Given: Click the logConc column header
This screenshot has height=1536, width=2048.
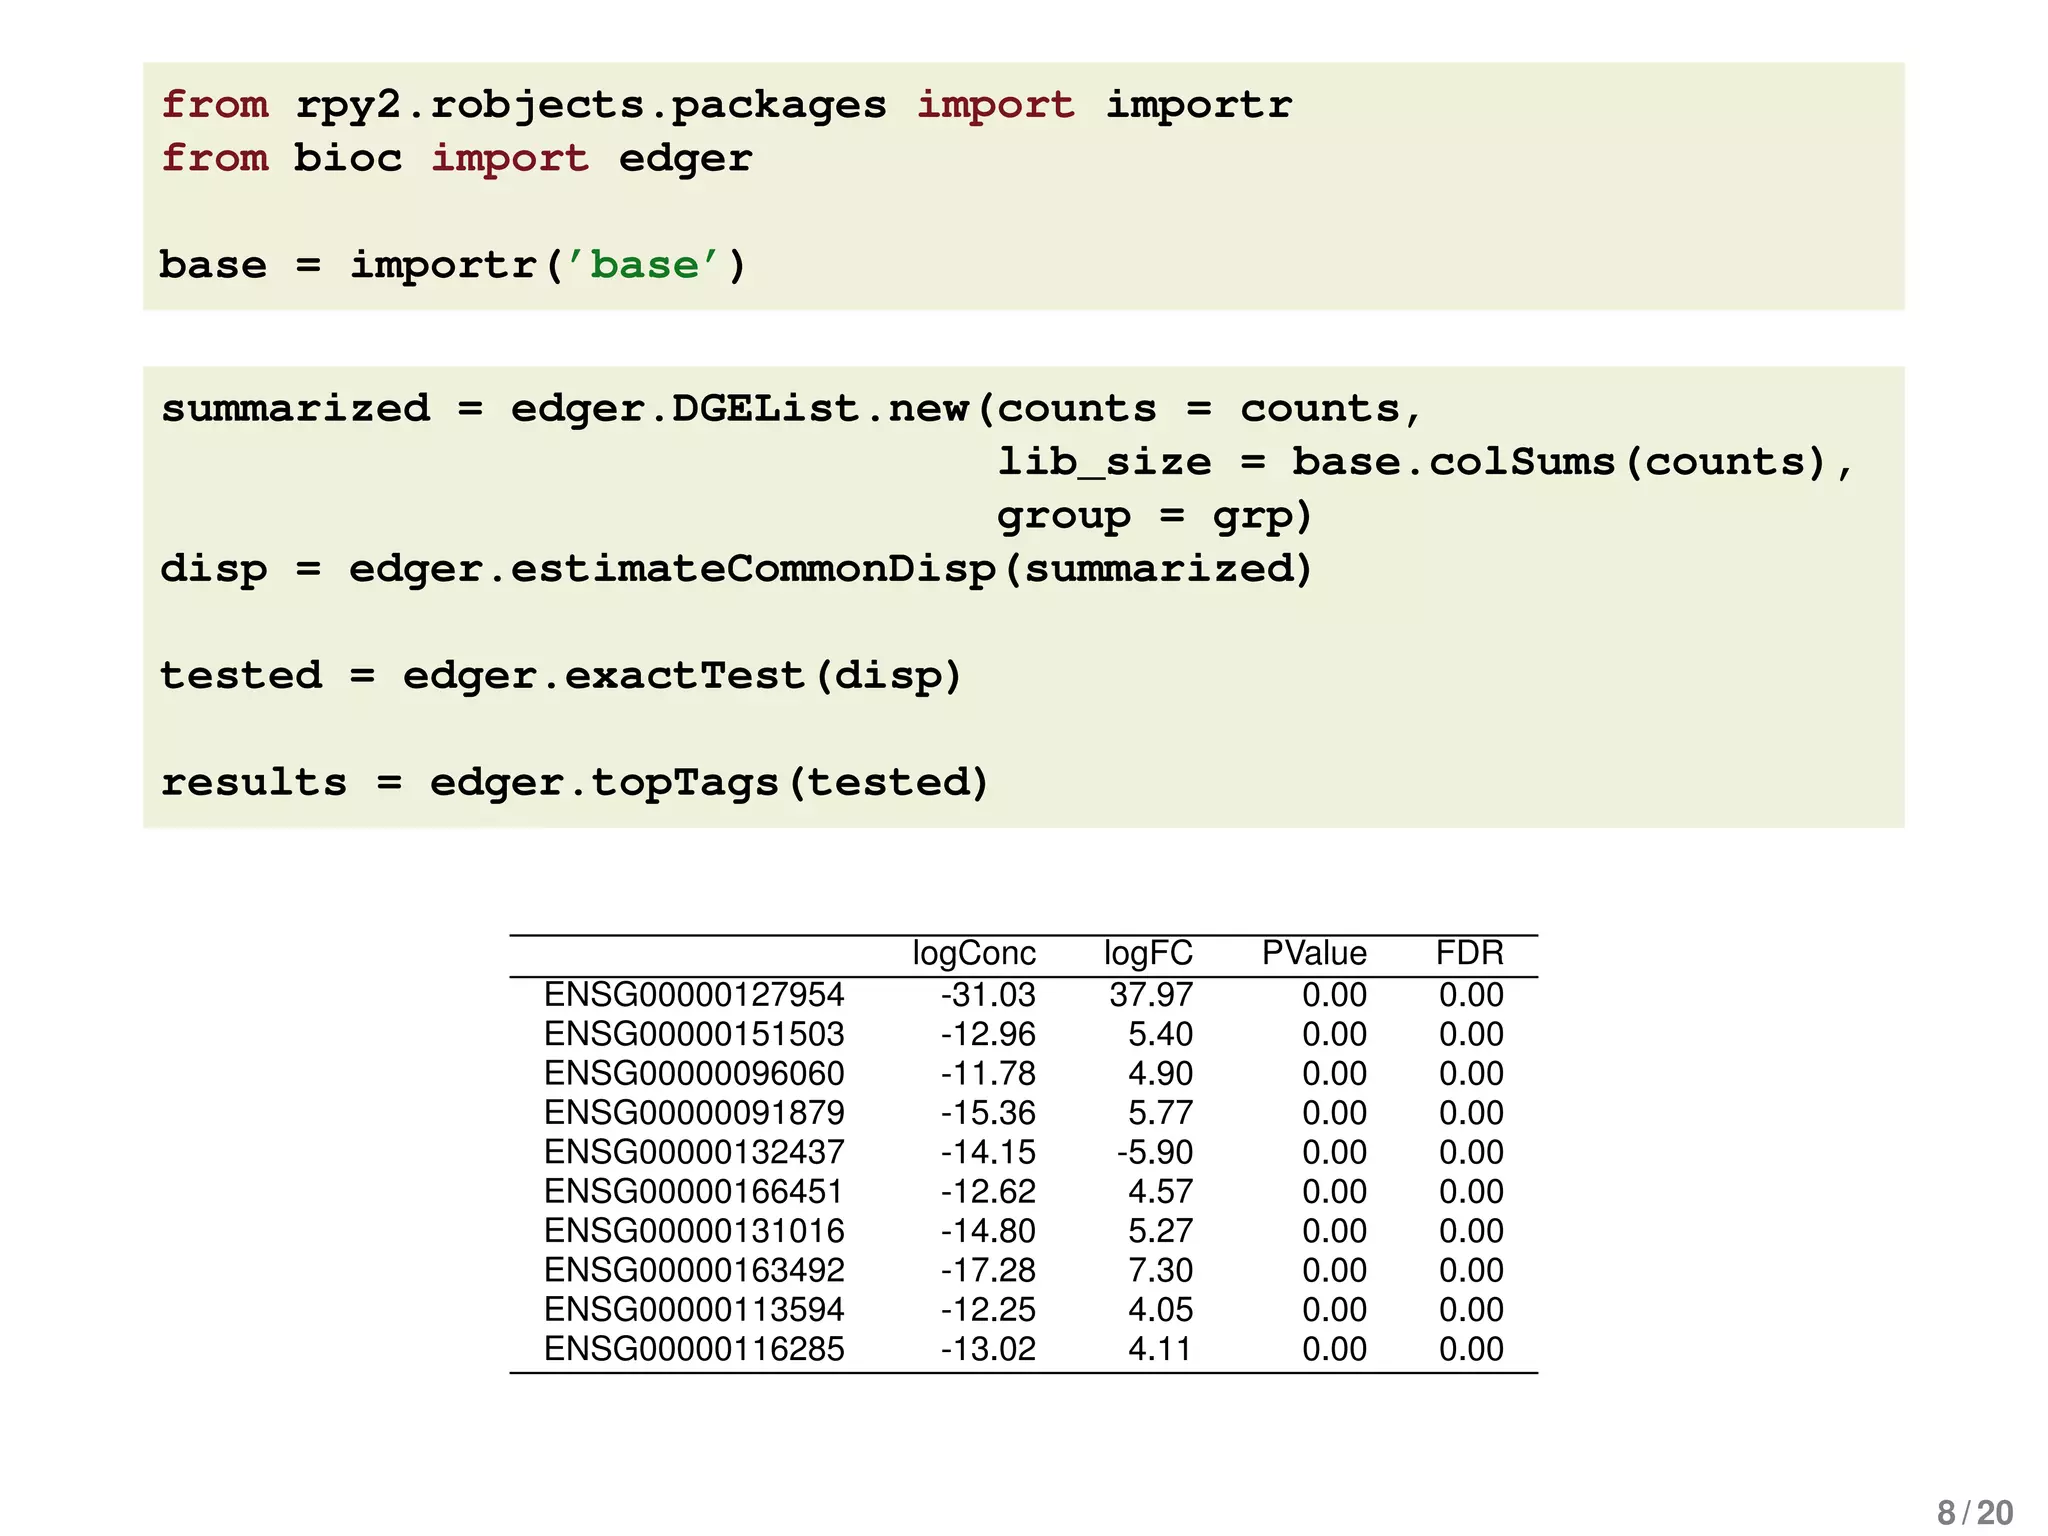Looking at the screenshot, I should [974, 954].
